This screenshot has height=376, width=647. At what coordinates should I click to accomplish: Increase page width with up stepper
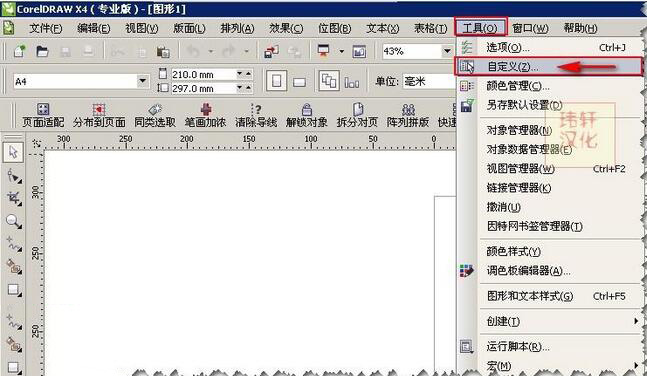[x=248, y=73]
